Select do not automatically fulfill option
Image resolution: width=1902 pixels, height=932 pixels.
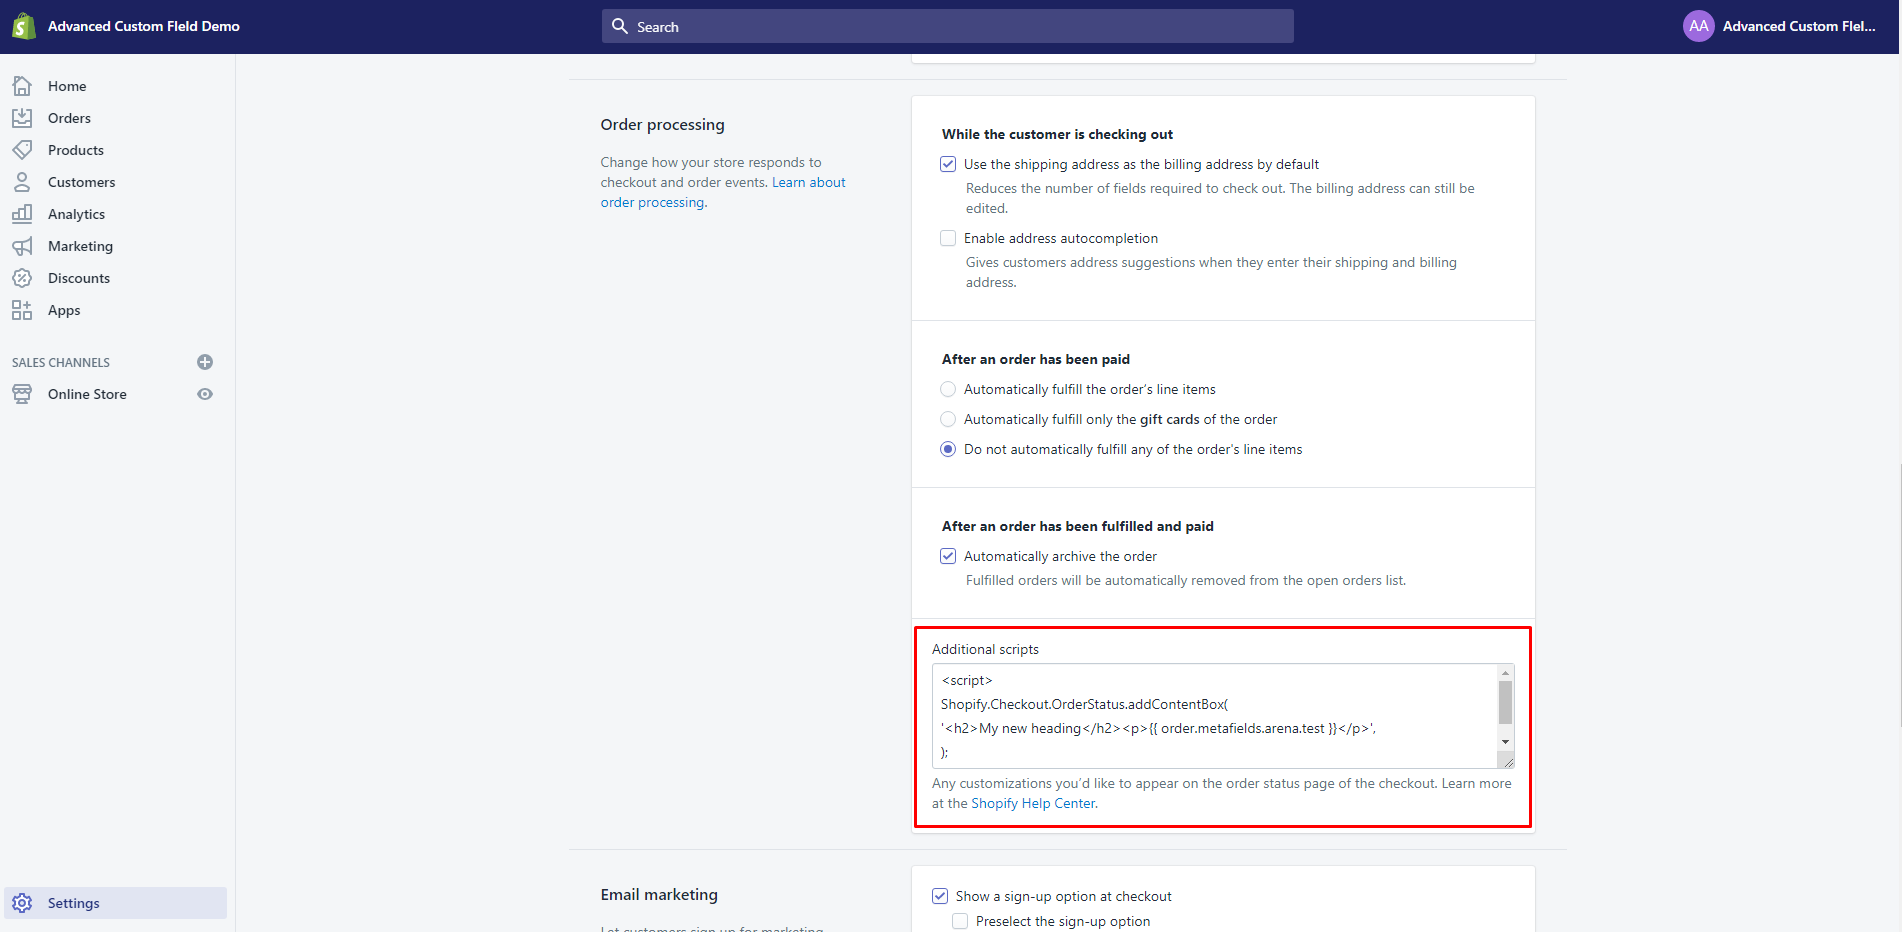click(948, 449)
